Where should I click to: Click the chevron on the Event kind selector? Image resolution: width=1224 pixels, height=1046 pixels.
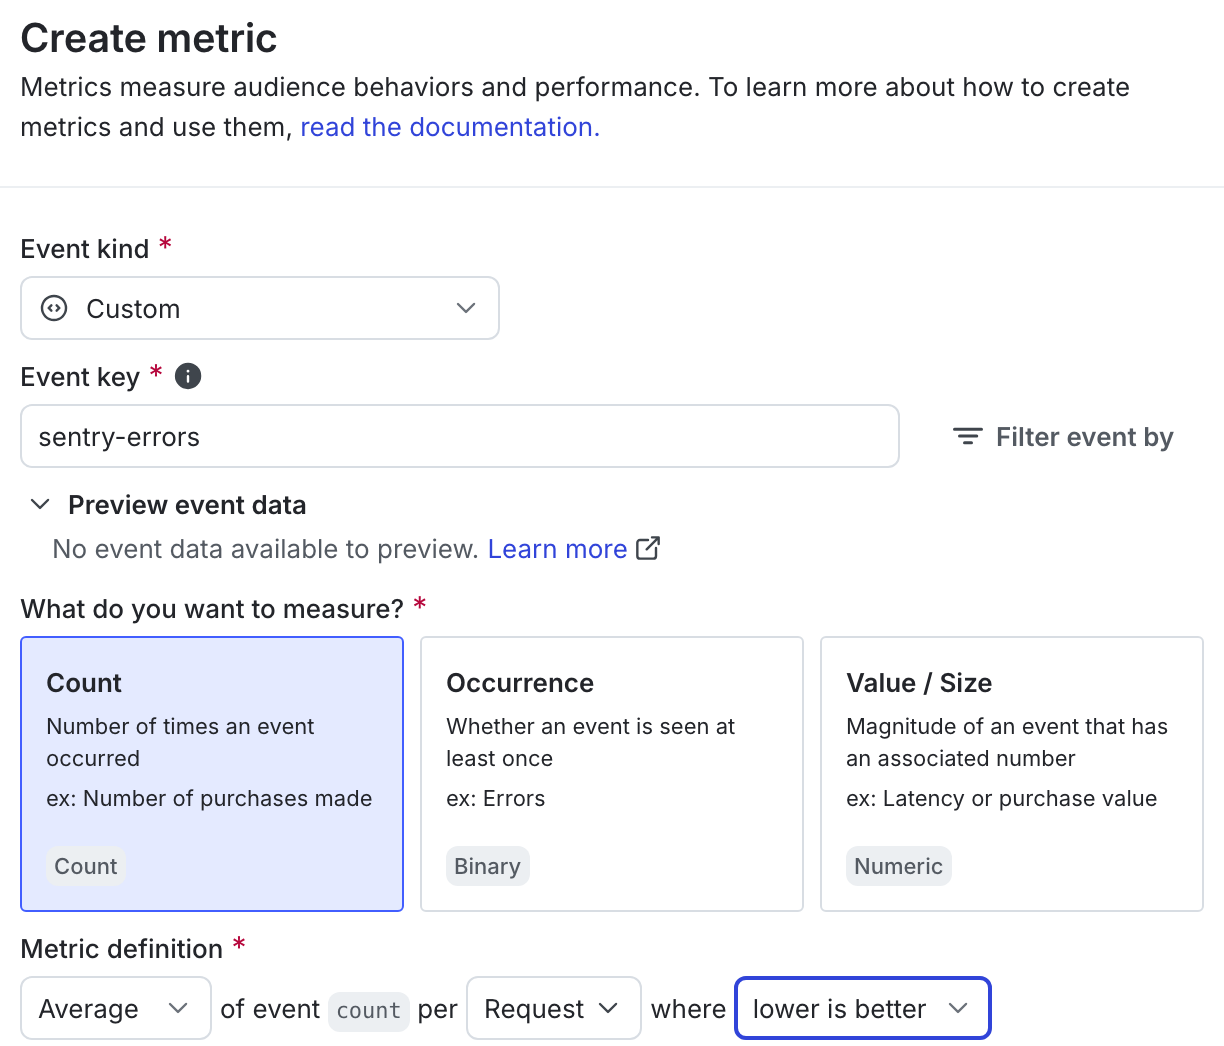pos(466,308)
